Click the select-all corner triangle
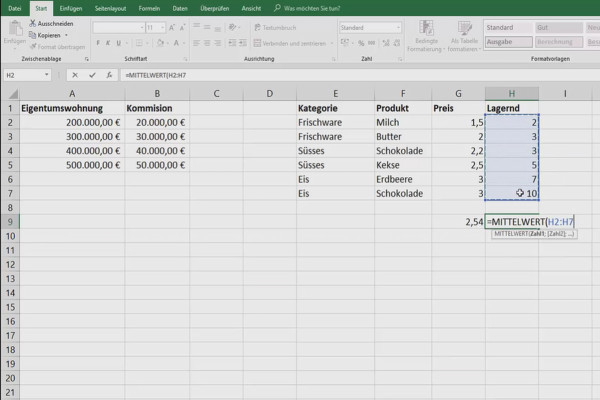Viewport: 600px width, 400px height. click(13, 94)
